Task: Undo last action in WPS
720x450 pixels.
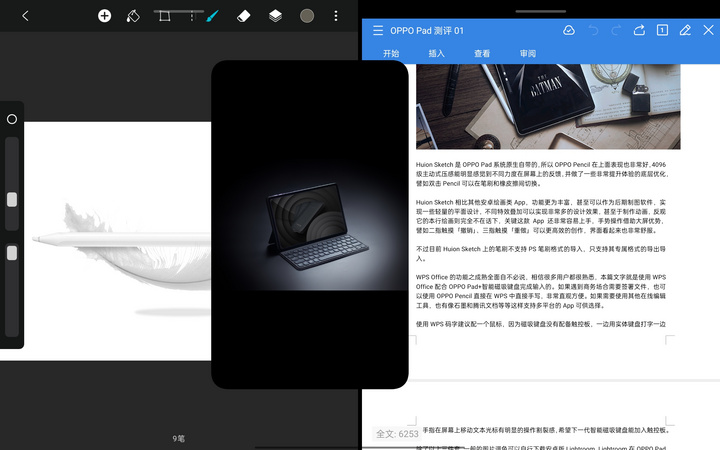Action: point(593,30)
